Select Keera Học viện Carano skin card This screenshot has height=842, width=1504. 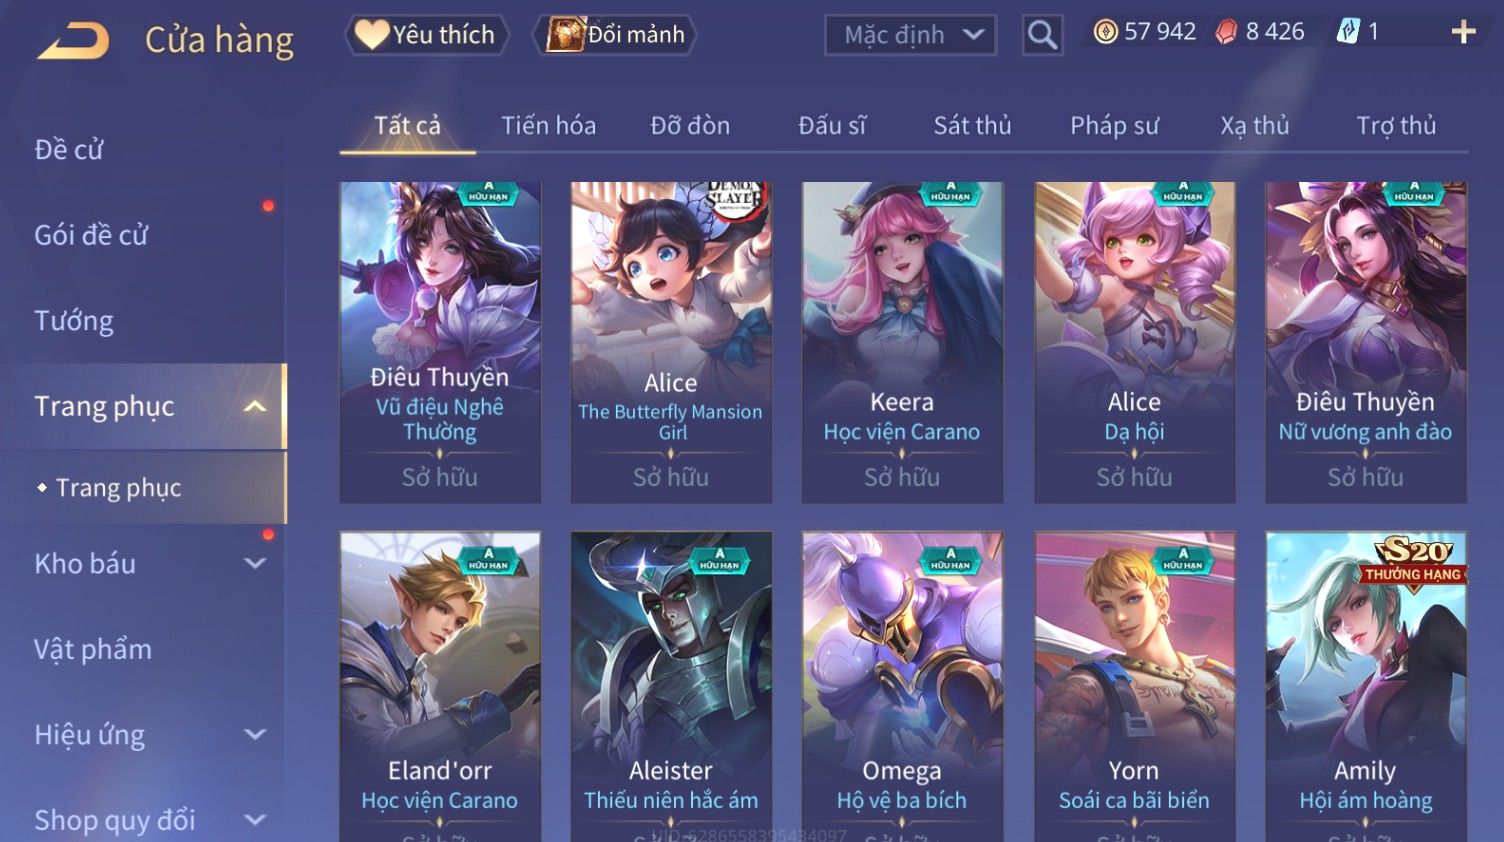coord(902,342)
